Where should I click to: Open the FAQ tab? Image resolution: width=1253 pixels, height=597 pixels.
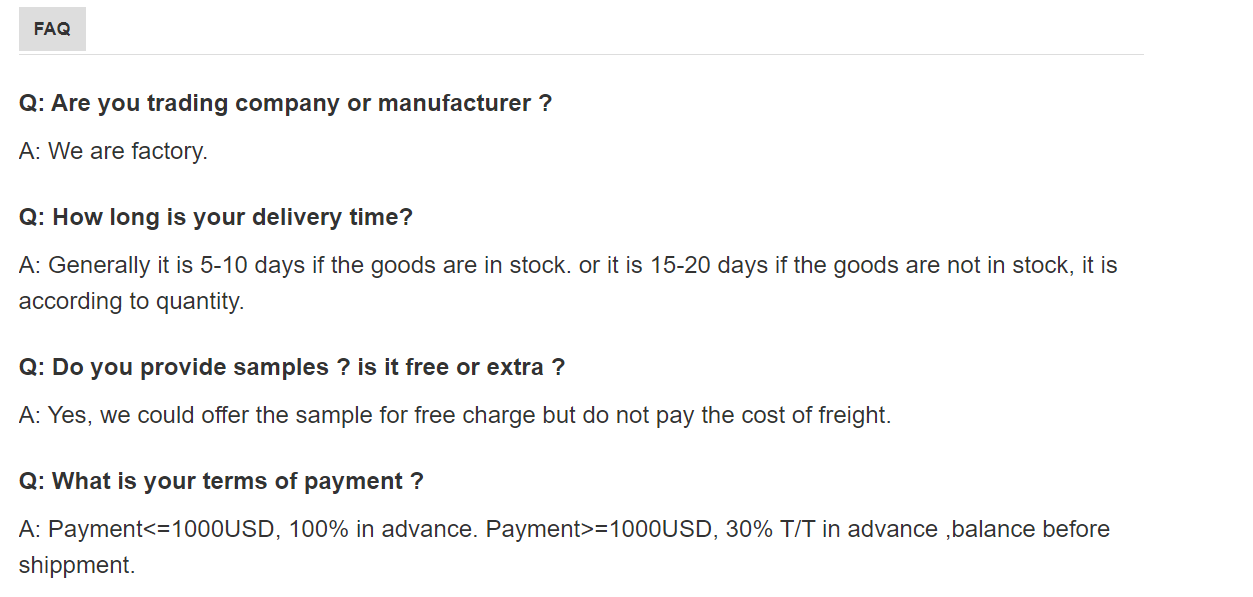point(52,29)
